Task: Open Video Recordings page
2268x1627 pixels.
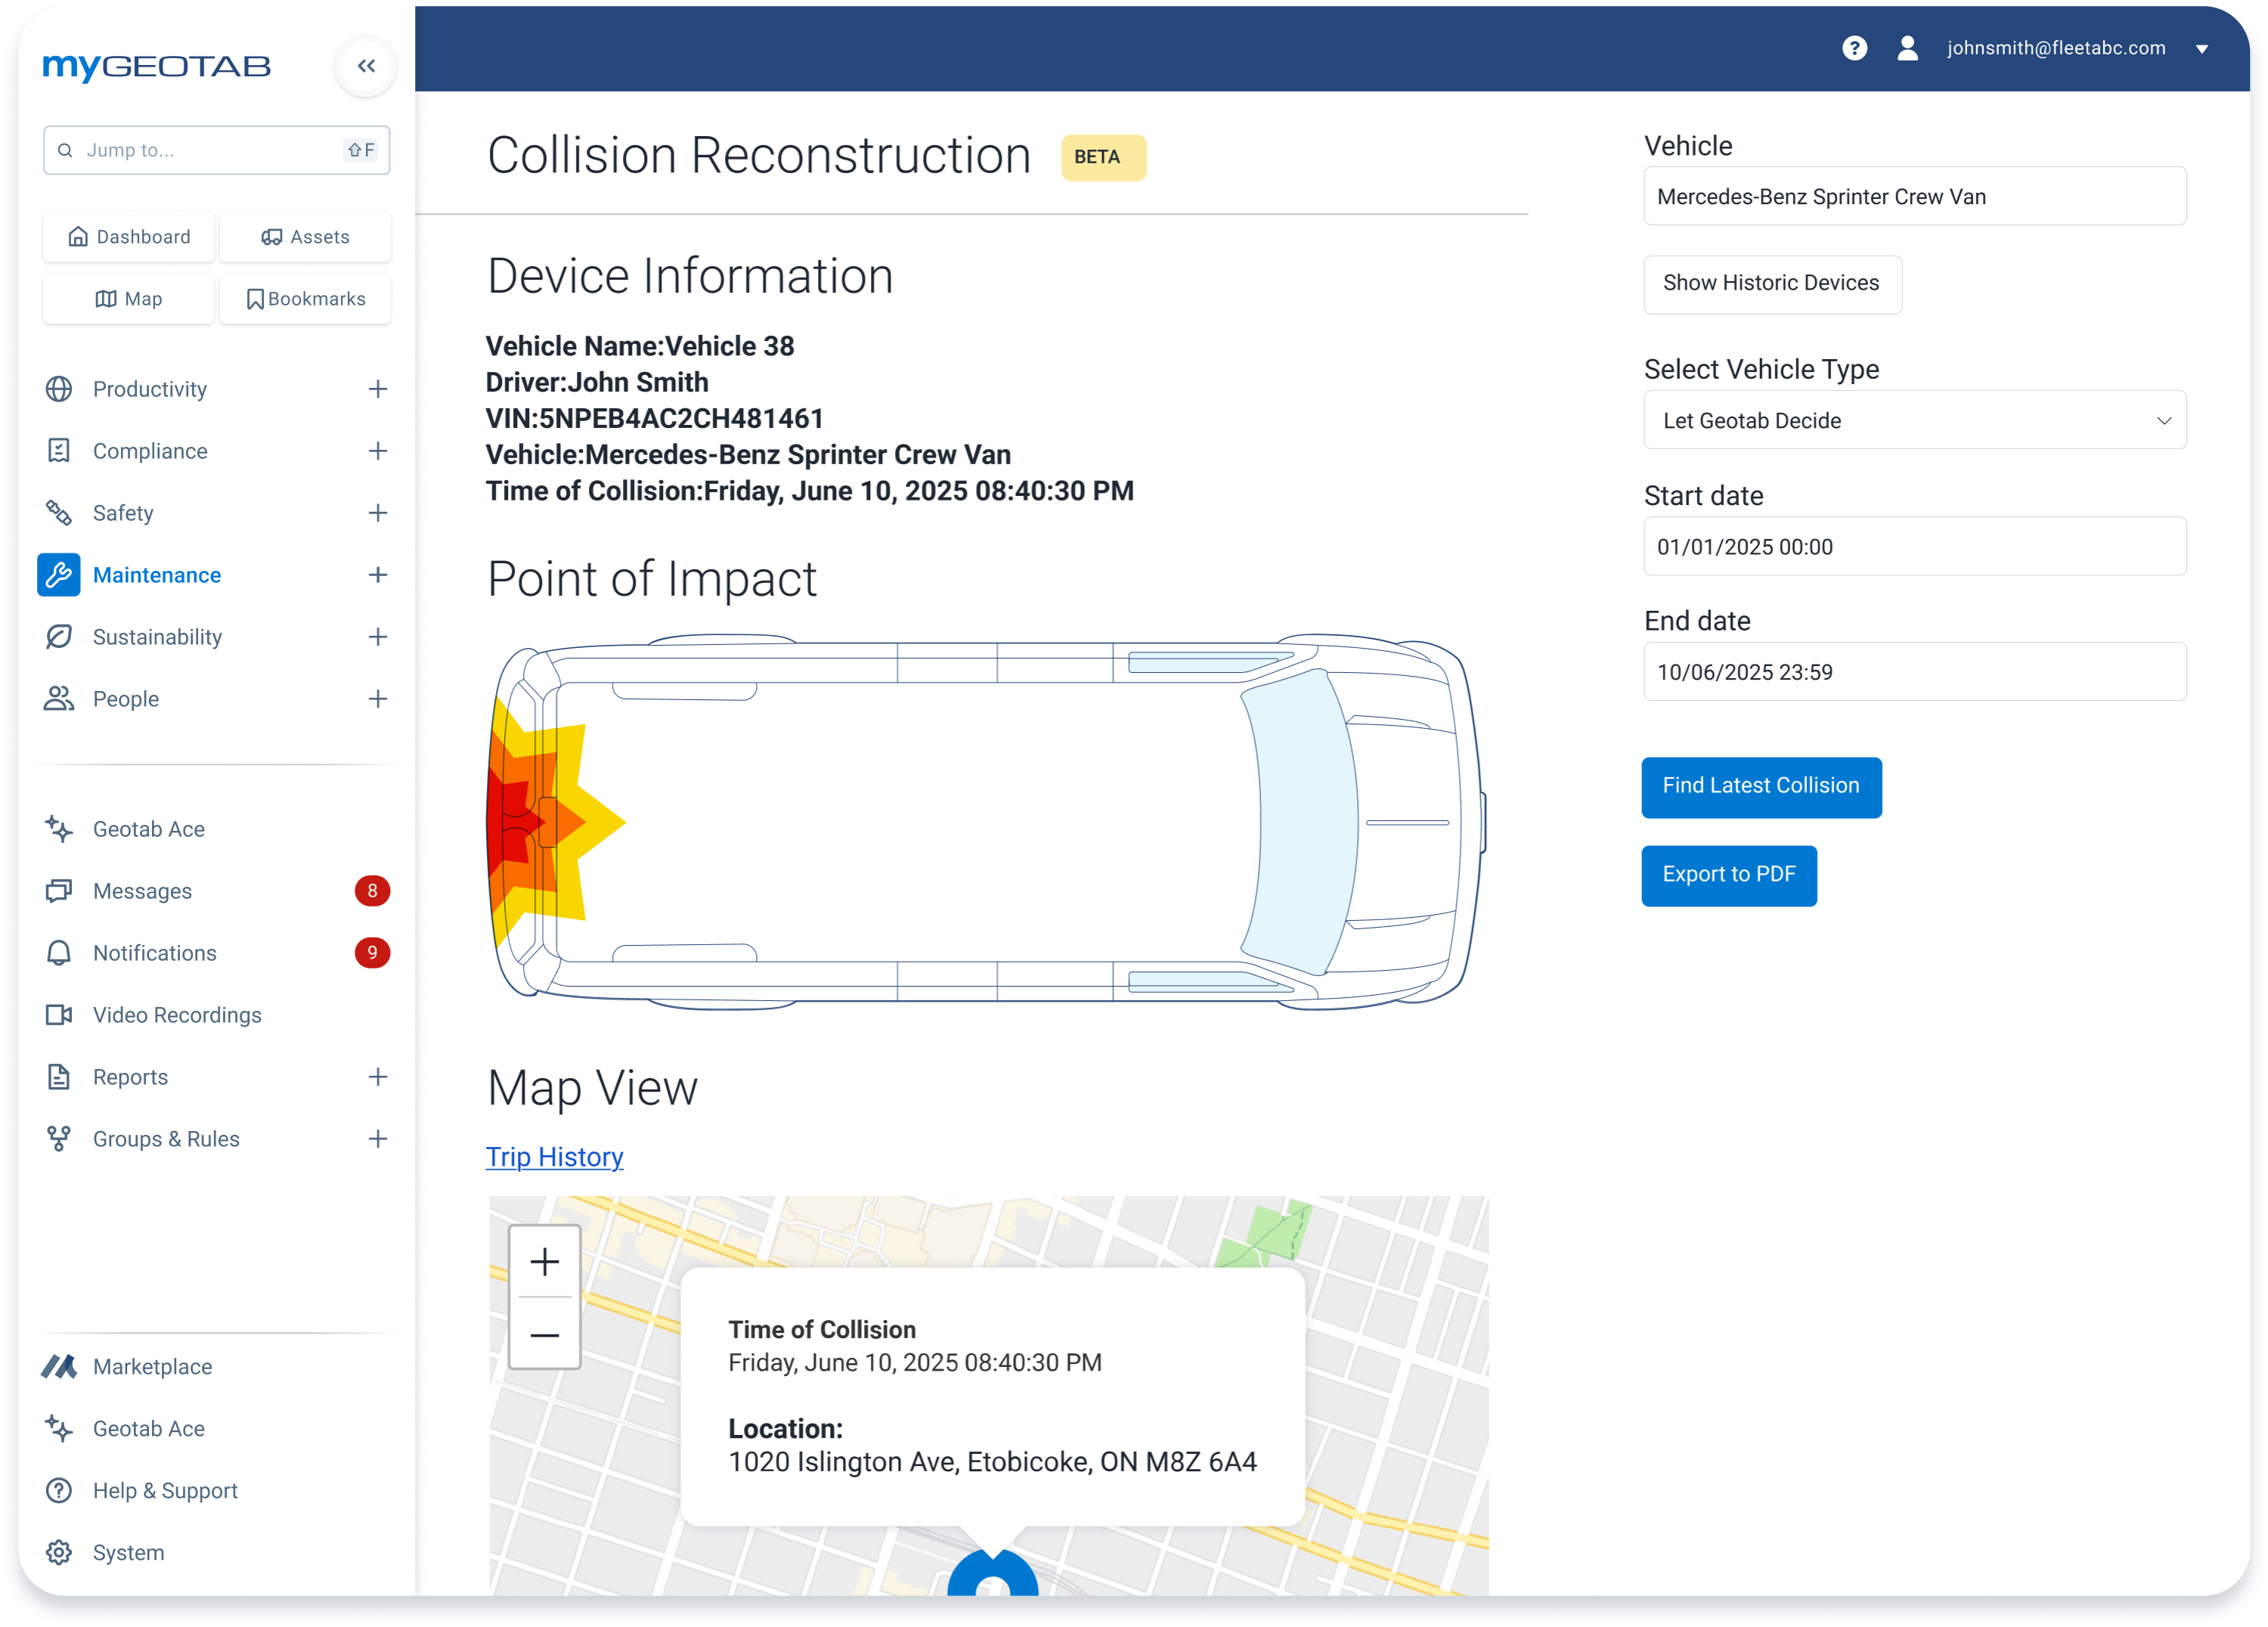Action: coord(177,1015)
